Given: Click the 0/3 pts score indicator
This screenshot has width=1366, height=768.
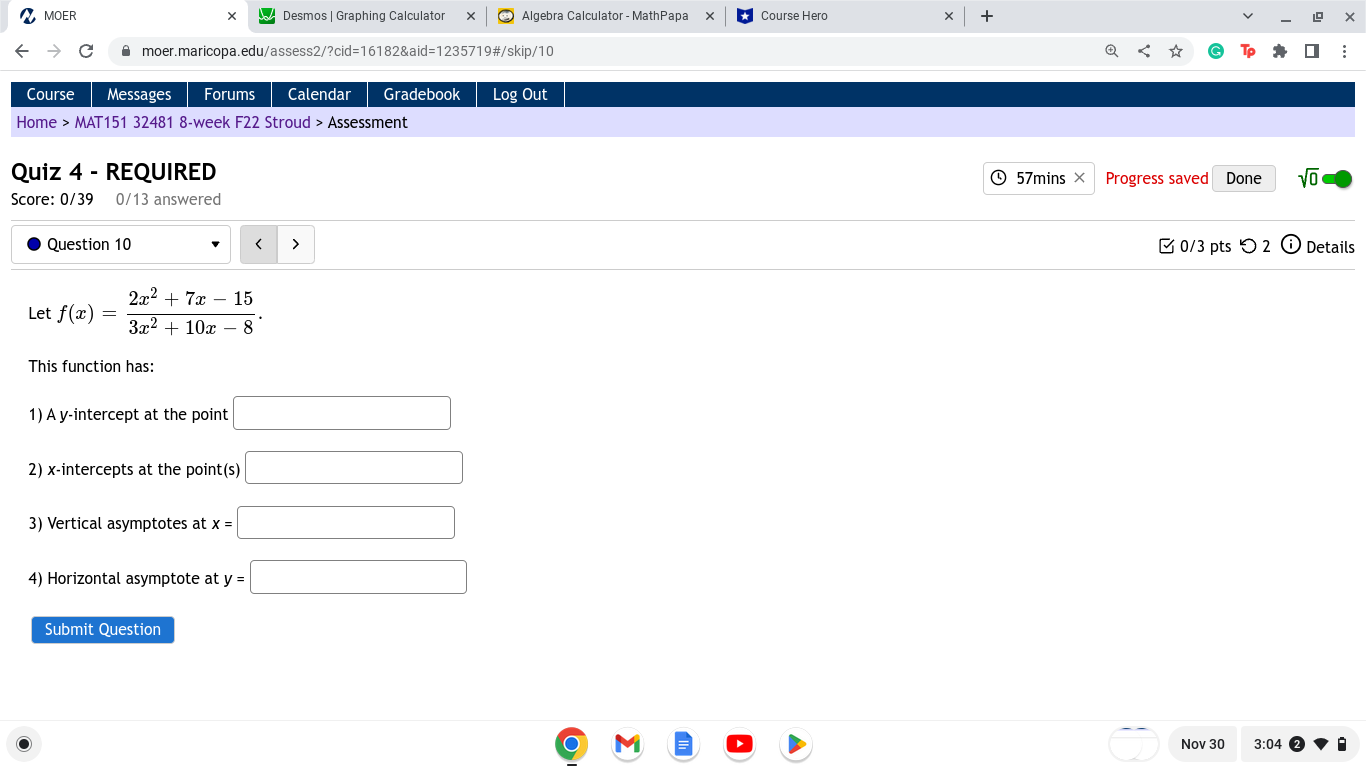Looking at the screenshot, I should pos(1195,246).
